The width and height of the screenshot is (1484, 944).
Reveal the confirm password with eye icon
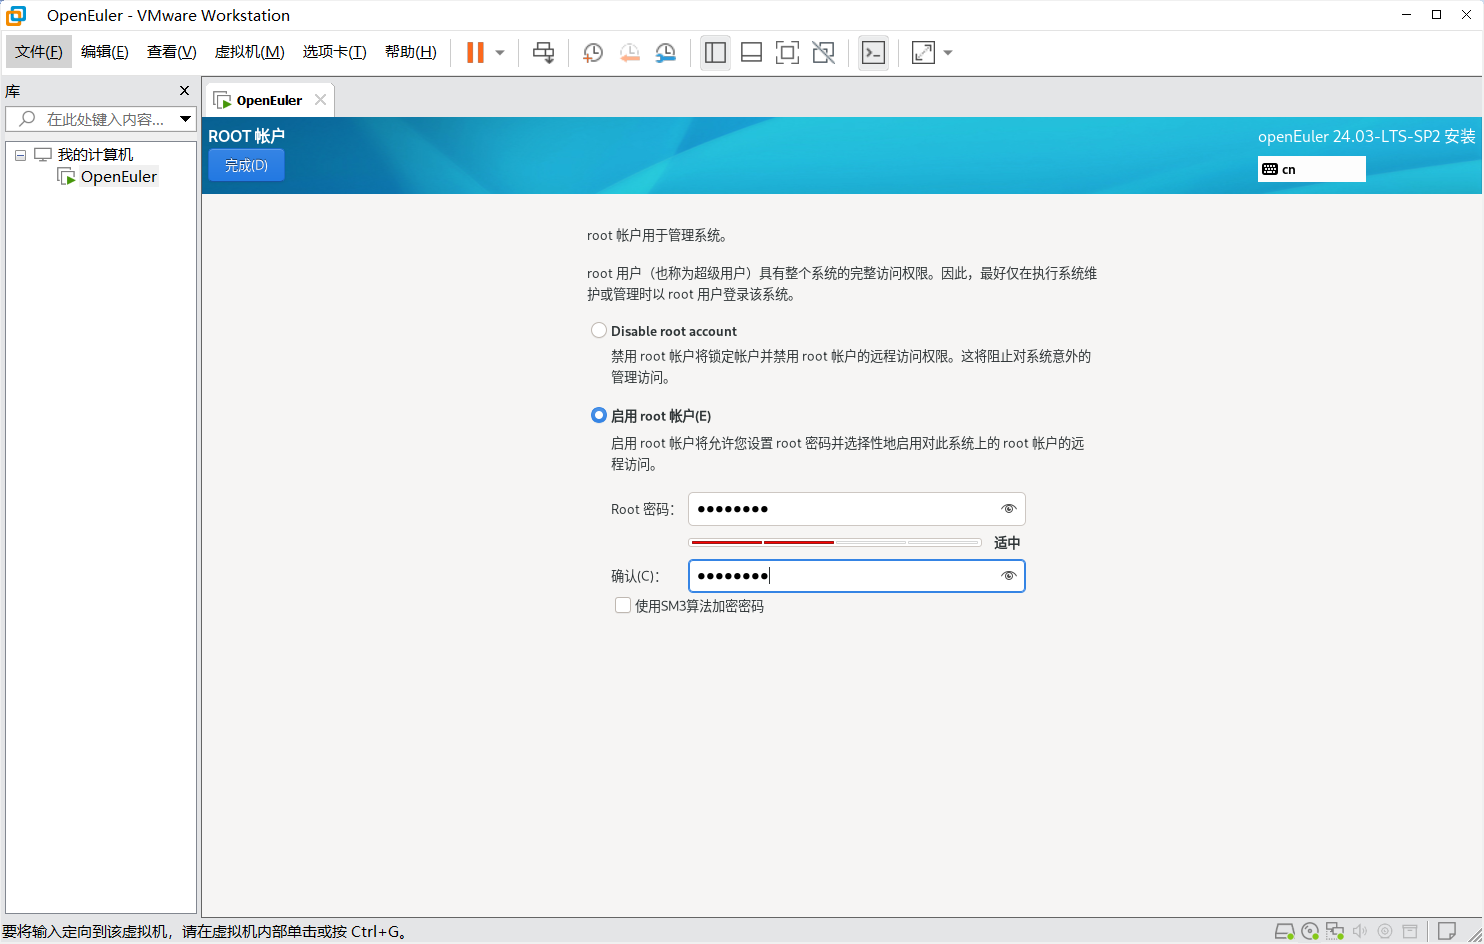(x=1009, y=576)
